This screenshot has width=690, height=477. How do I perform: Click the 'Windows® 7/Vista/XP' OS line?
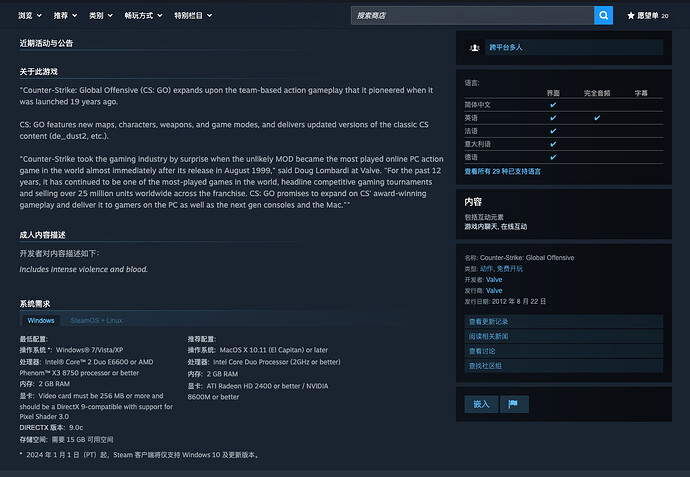pyautogui.click(x=71, y=350)
